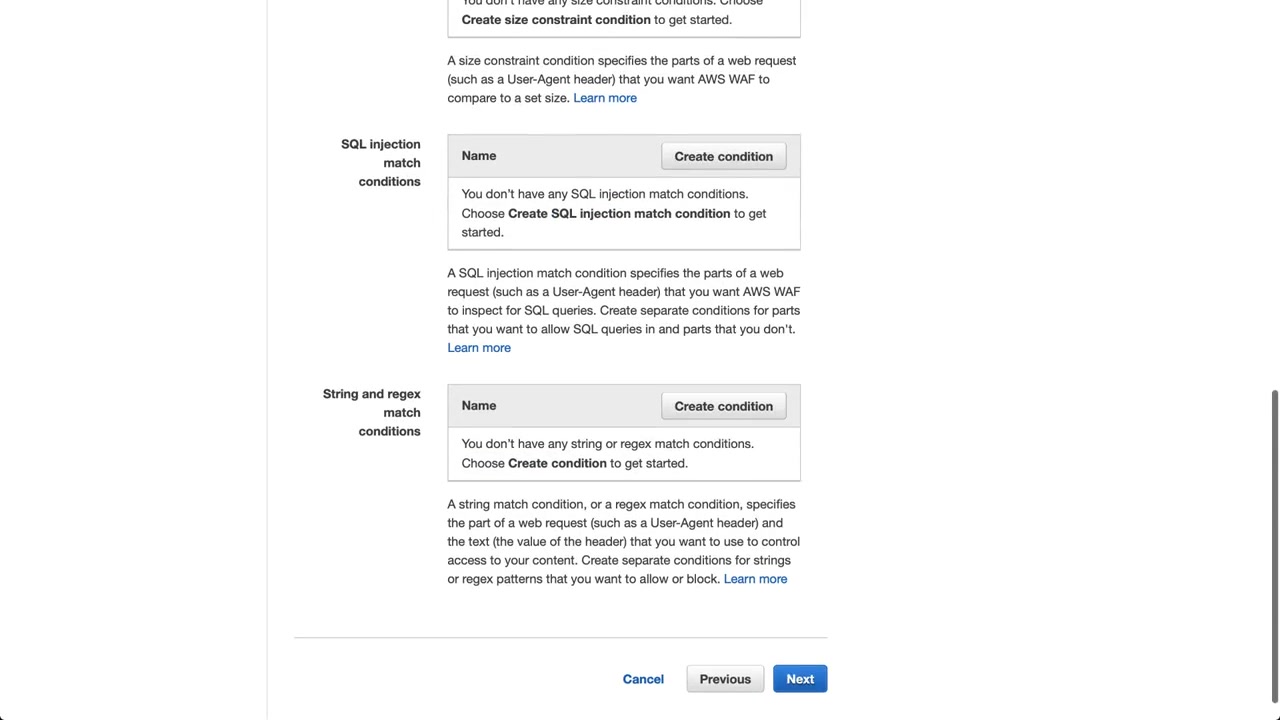The height and width of the screenshot is (720, 1280).
Task: Click the empty SQL injection conditions message
Action: [604, 194]
